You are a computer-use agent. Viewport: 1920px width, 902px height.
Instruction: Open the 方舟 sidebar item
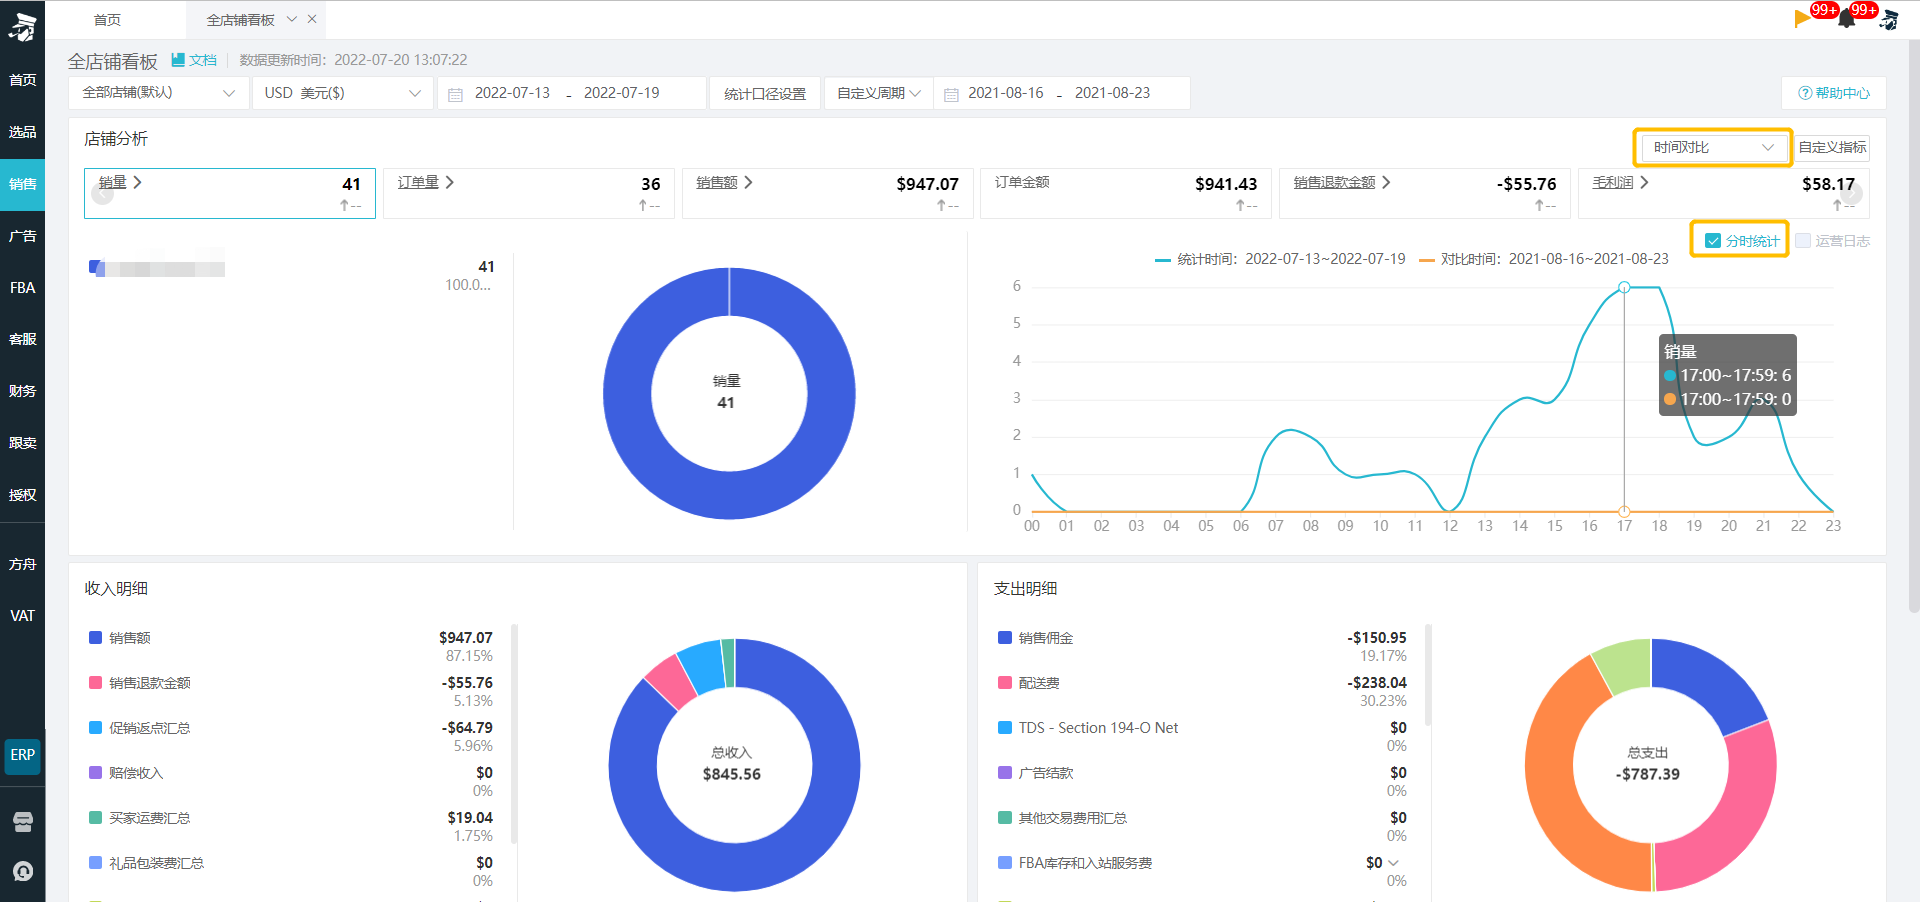[x=22, y=564]
